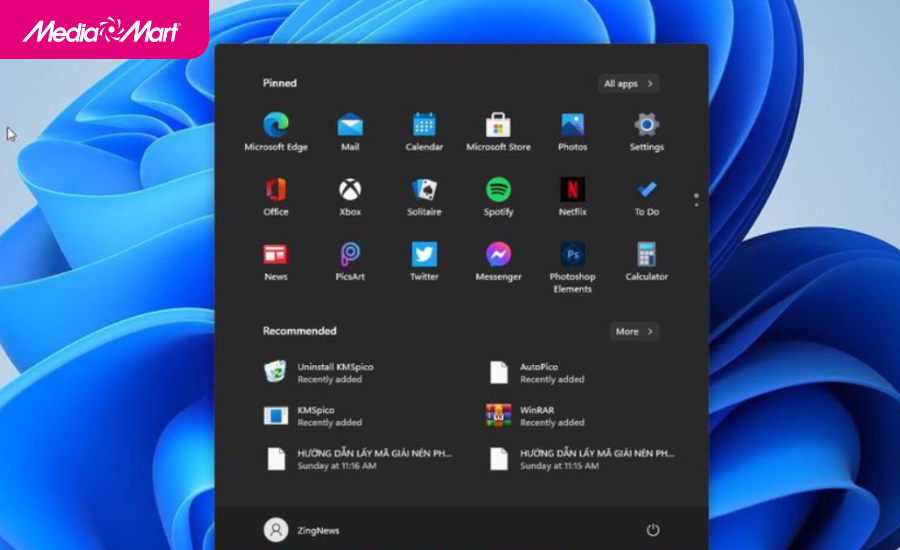Click the power button icon
The image size is (900, 550).
coord(653,530)
